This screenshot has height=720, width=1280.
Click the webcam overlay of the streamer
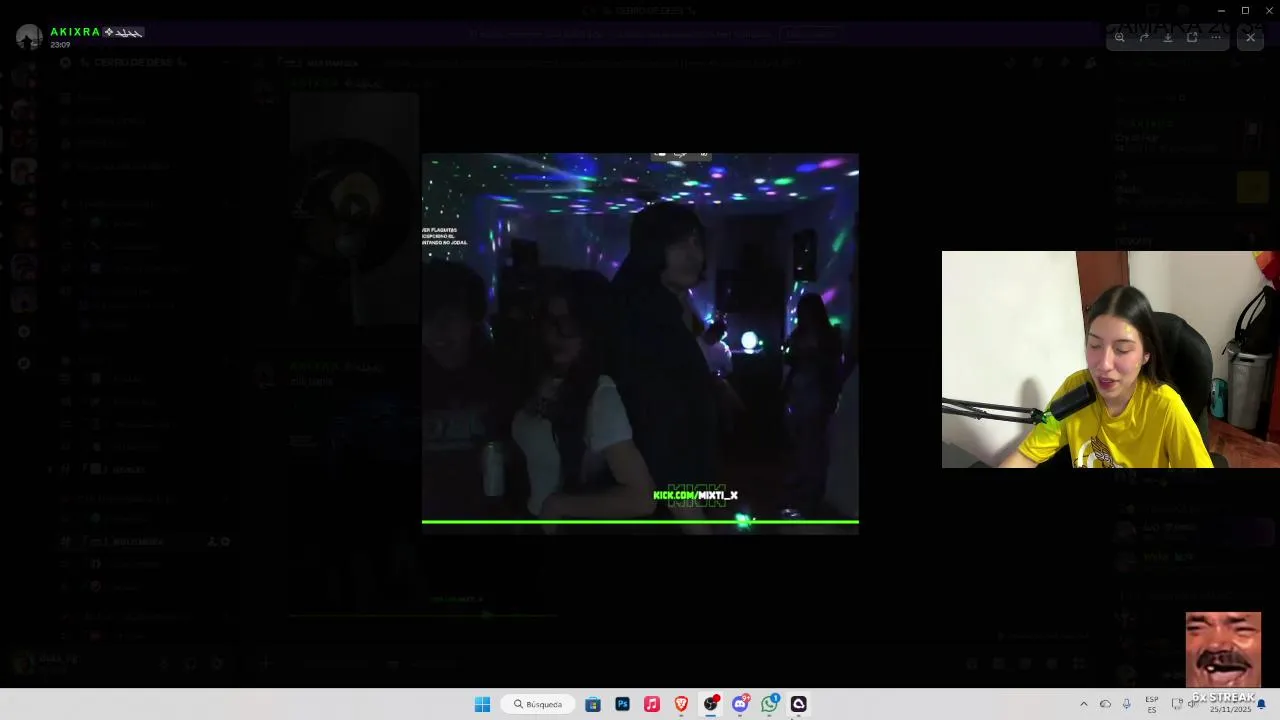1110,359
